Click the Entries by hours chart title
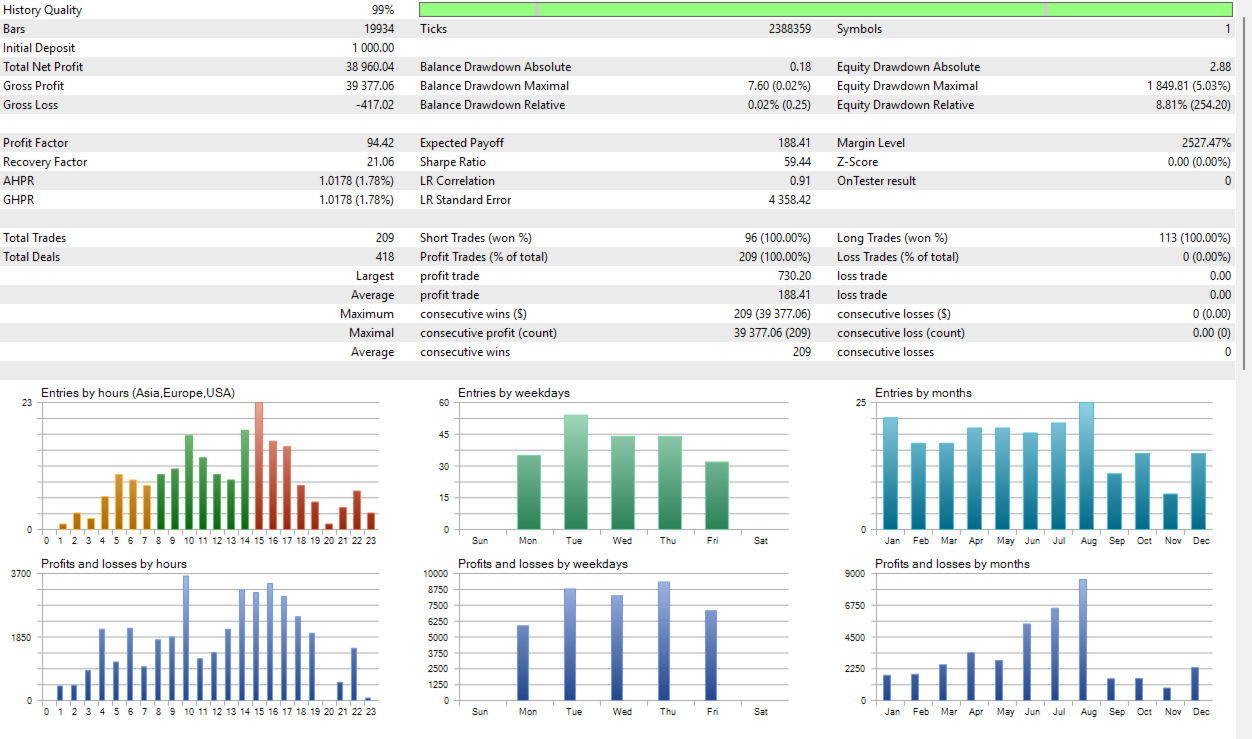1252x739 pixels. tap(138, 393)
